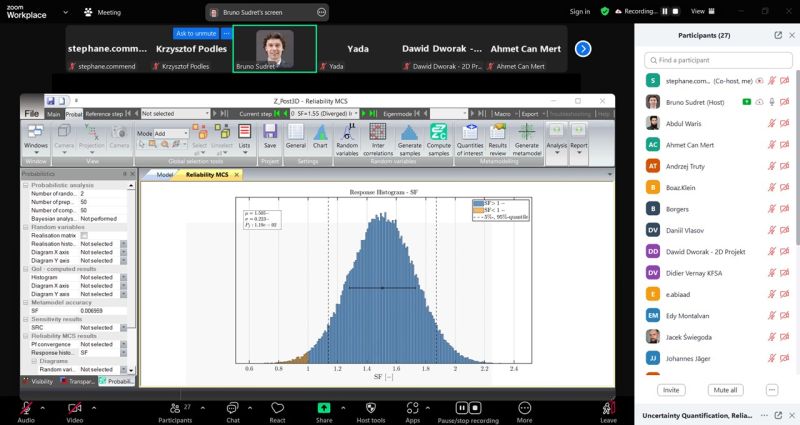The height and width of the screenshot is (425, 800).
Task: Click Generate metamodel icon
Action: [x=526, y=137]
